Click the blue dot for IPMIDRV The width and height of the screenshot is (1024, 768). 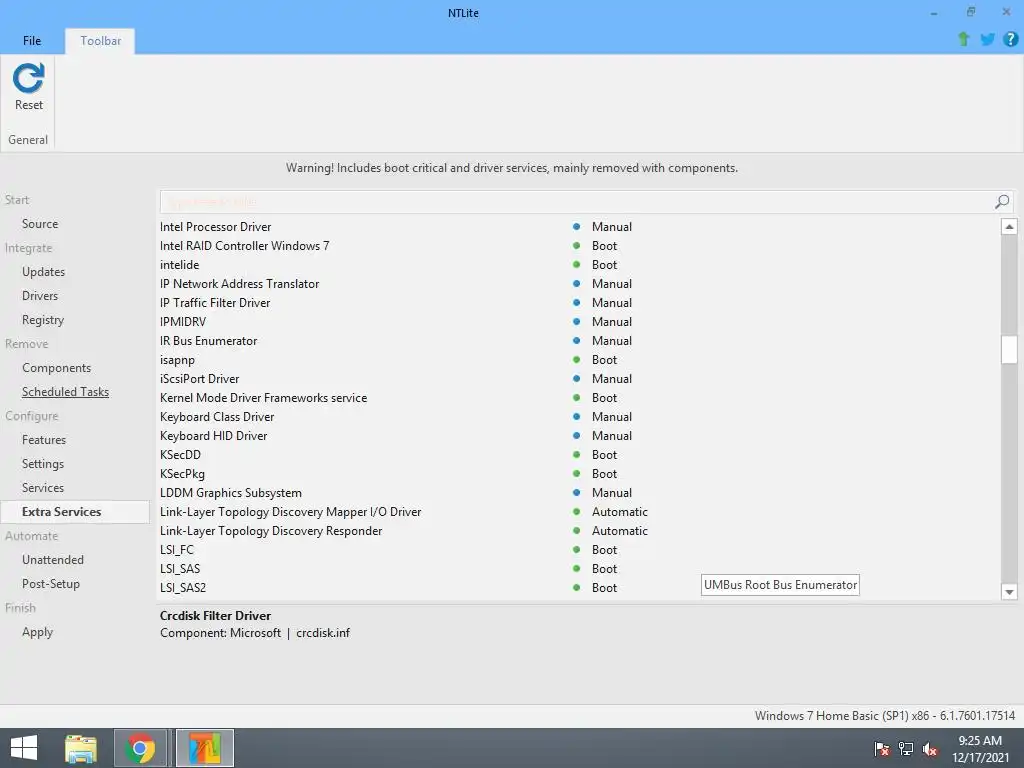coord(577,321)
